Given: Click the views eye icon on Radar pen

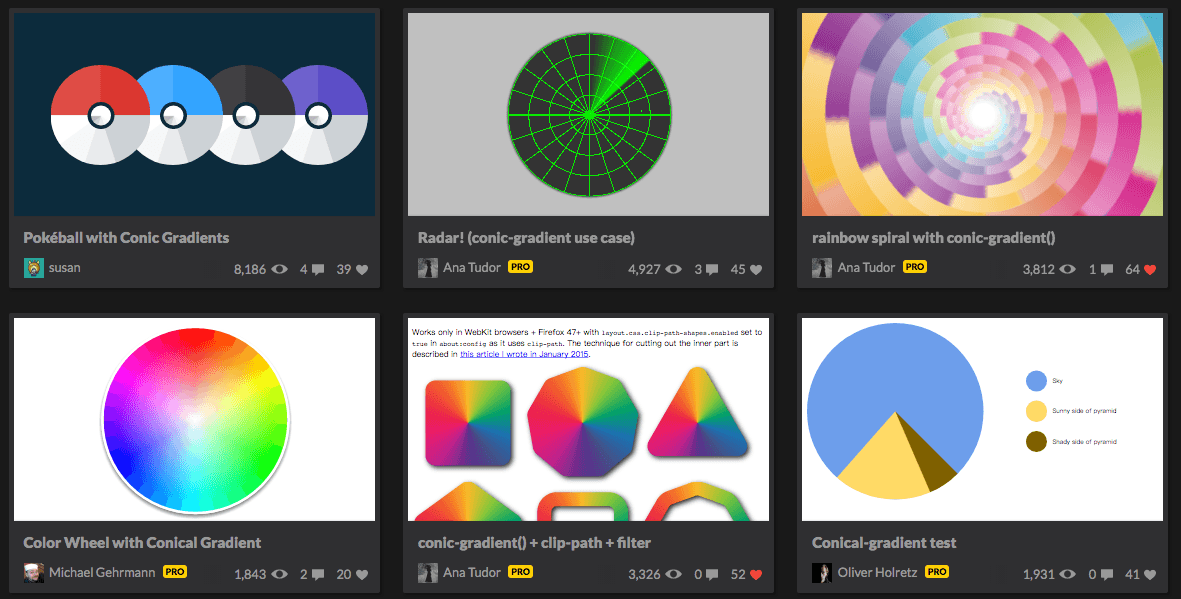Looking at the screenshot, I should point(674,269).
